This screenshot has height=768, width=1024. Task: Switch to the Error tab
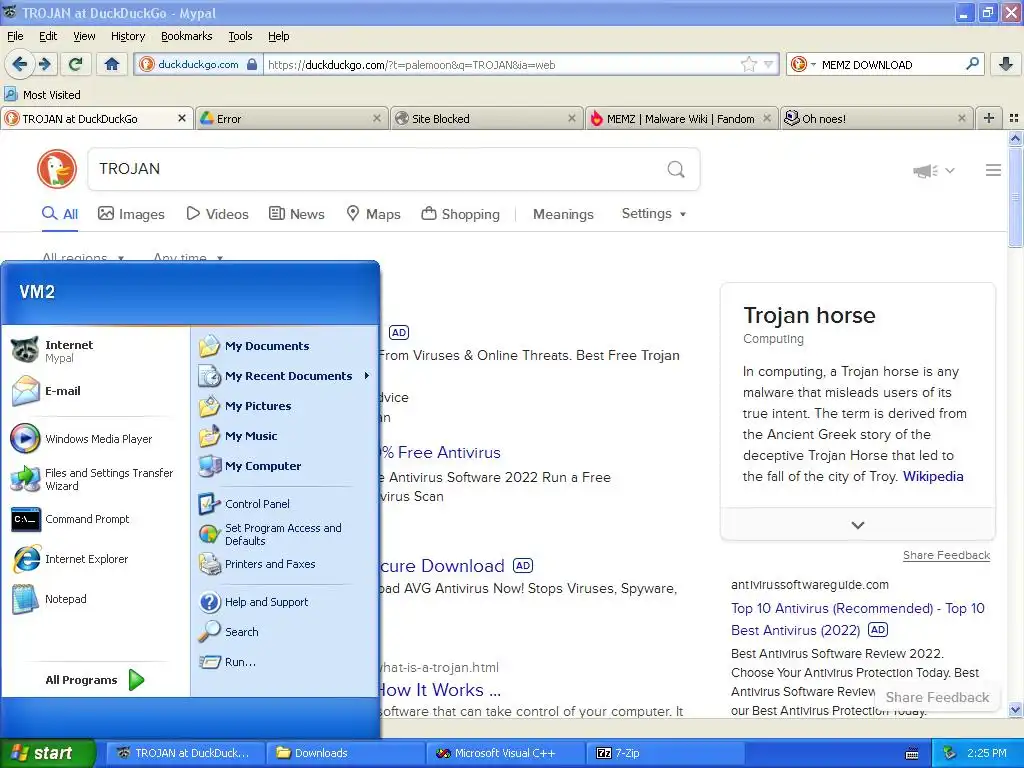pyautogui.click(x=290, y=118)
